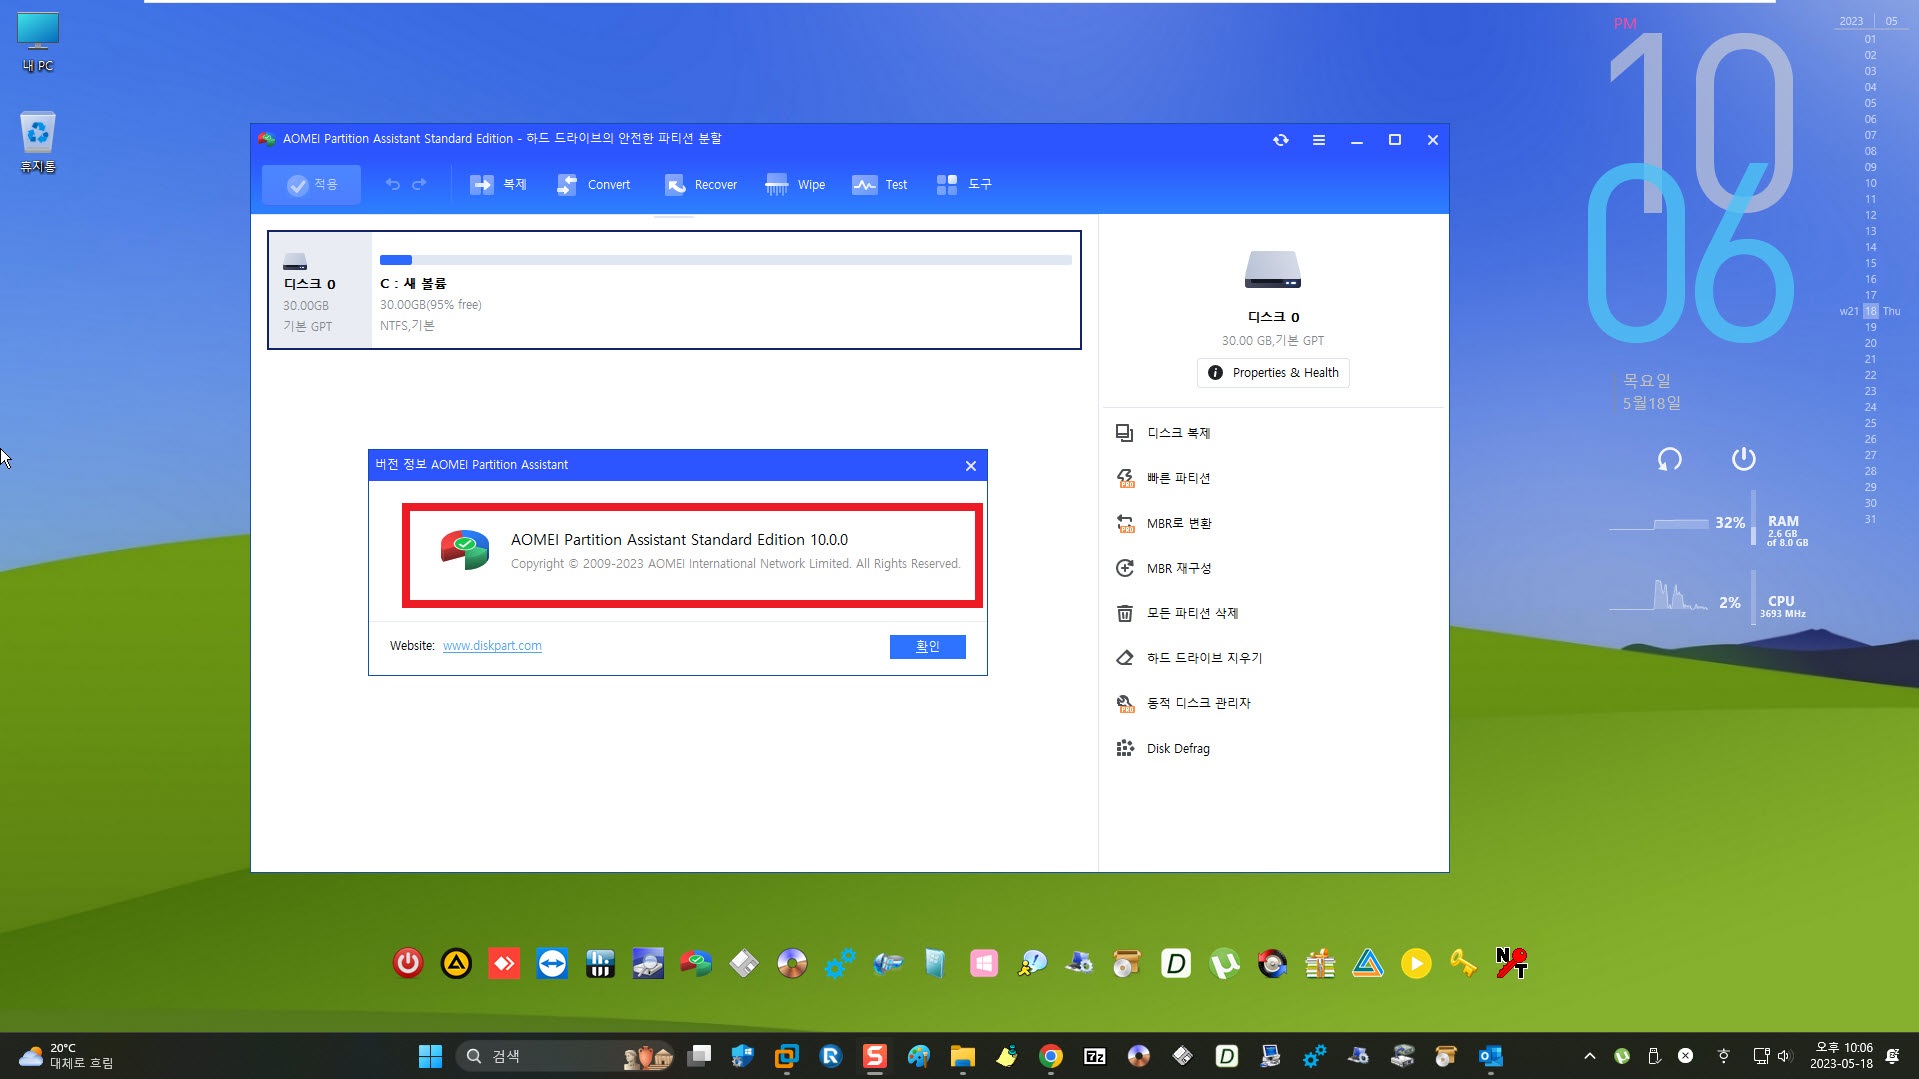Click the NT red key dock icon
Image resolution: width=1919 pixels, height=1079 pixels.
(x=1512, y=964)
